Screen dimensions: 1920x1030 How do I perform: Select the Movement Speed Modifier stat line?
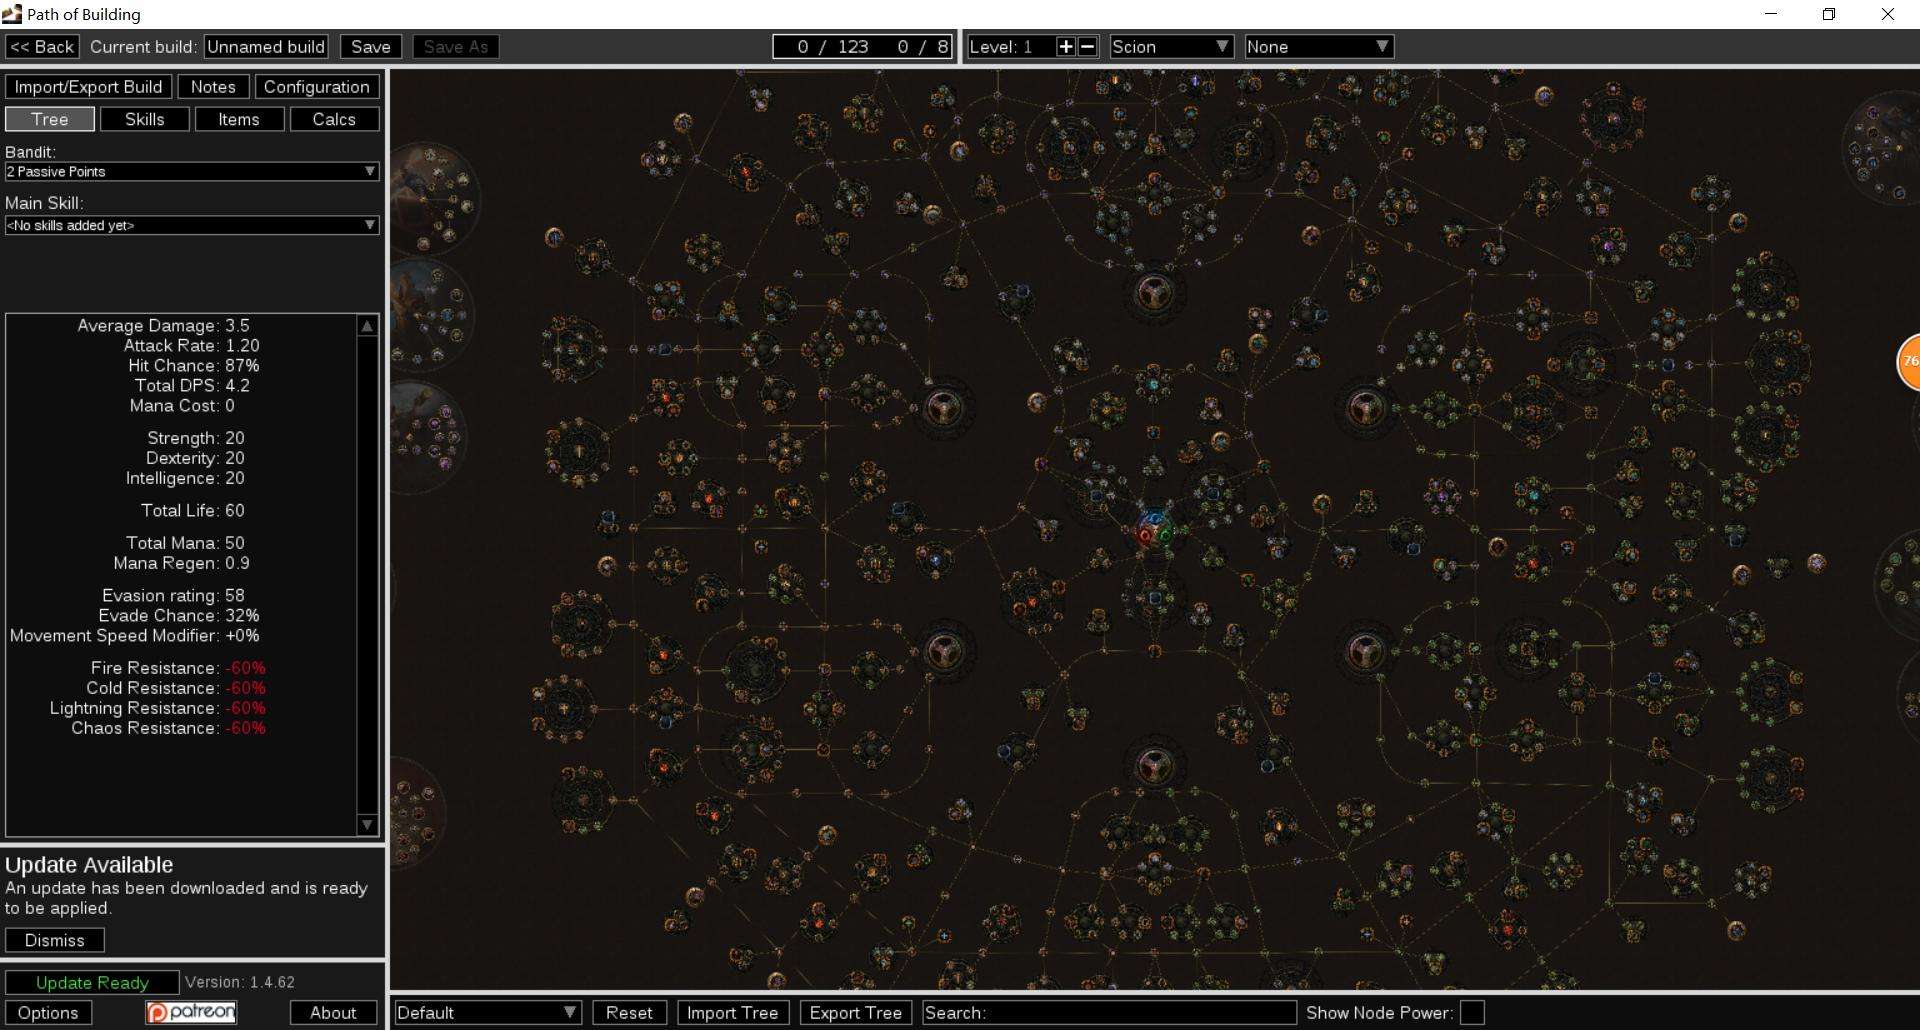click(x=135, y=636)
